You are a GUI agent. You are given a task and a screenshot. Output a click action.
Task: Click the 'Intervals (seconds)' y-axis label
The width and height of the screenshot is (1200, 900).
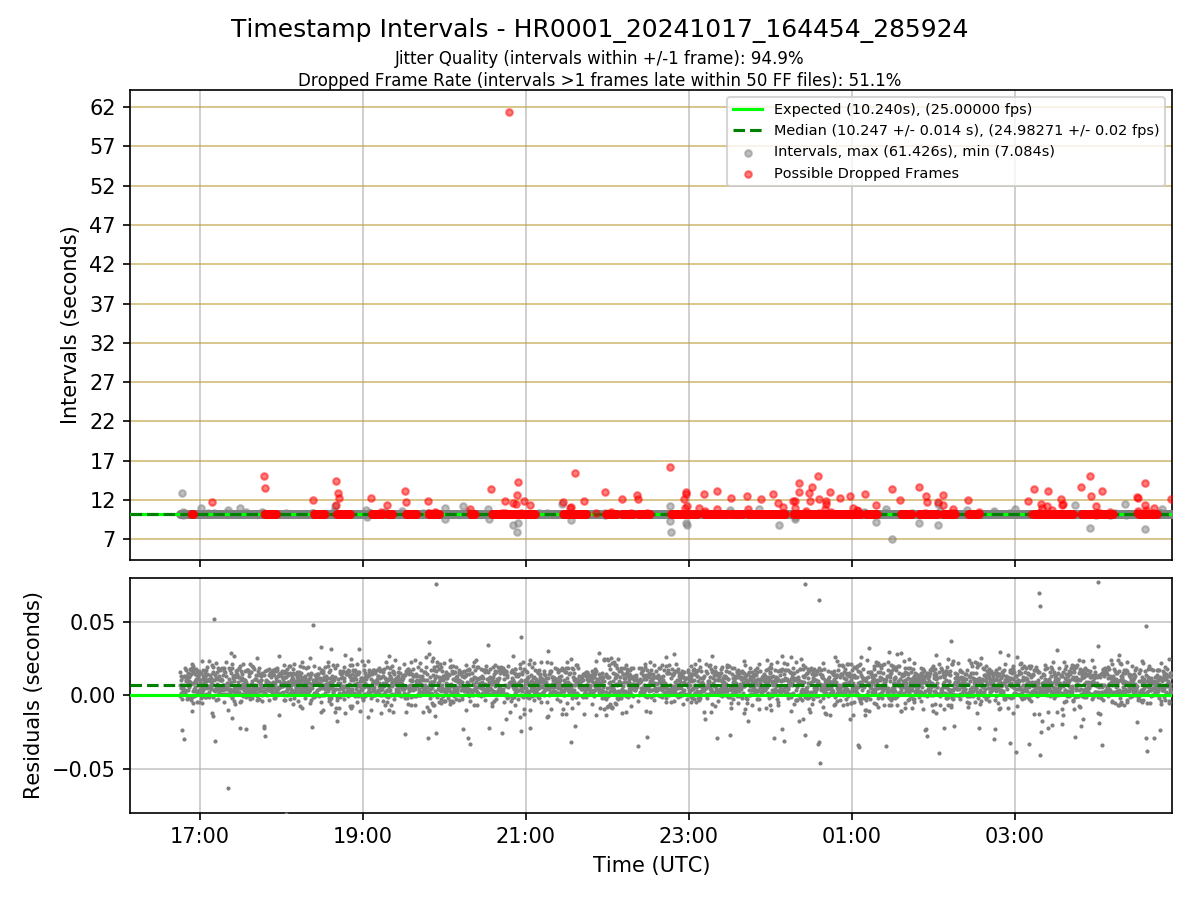click(69, 325)
